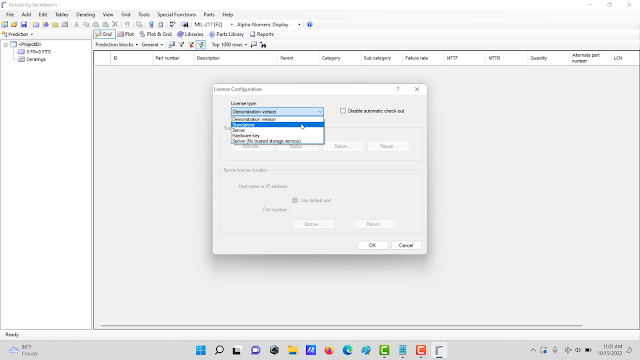Open the Parts Library view

[227, 34]
